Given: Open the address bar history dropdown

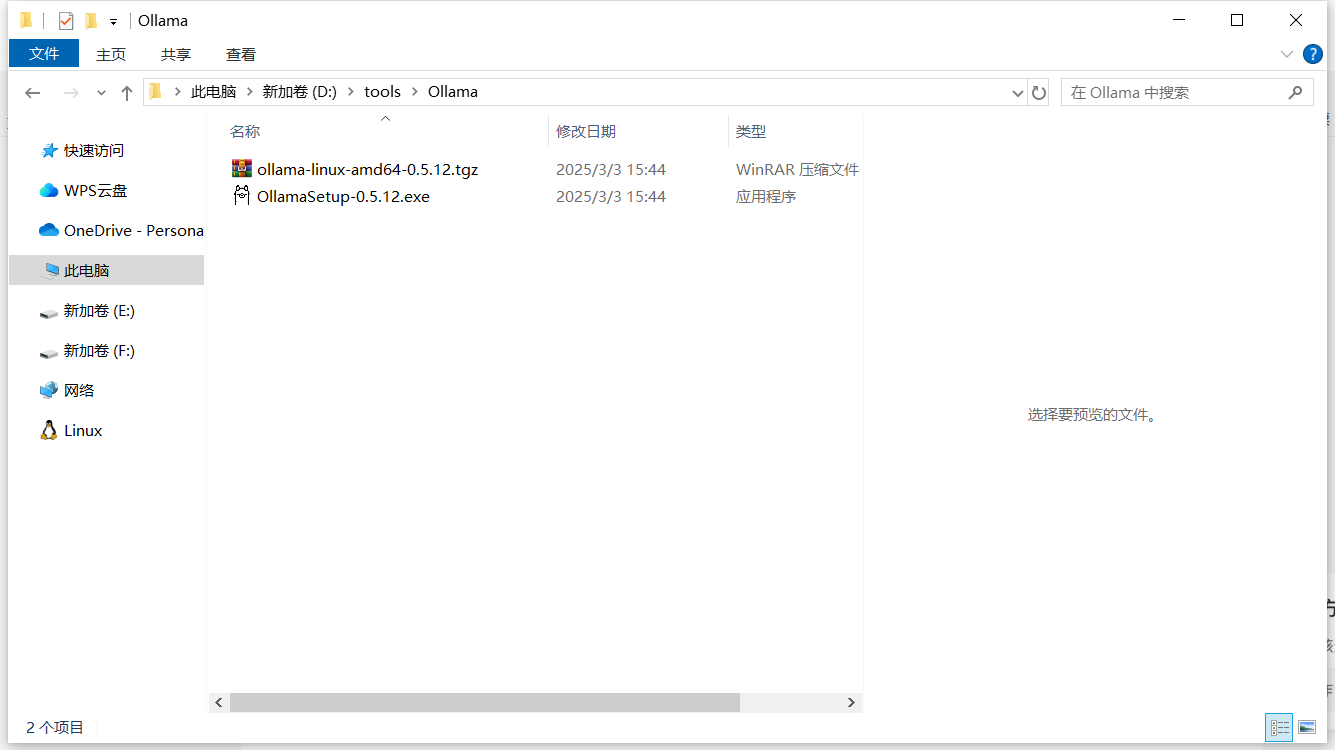Looking at the screenshot, I should [x=1018, y=92].
